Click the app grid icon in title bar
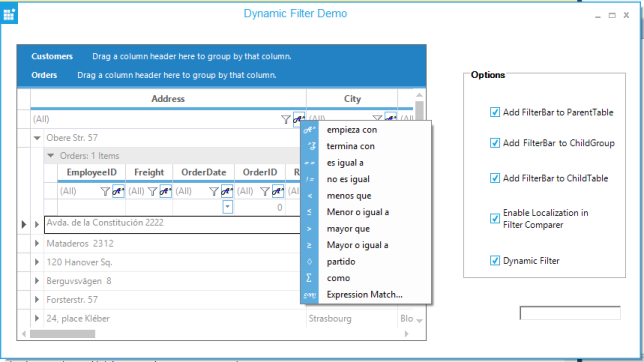The height and width of the screenshot is (362, 644). tap(9, 14)
